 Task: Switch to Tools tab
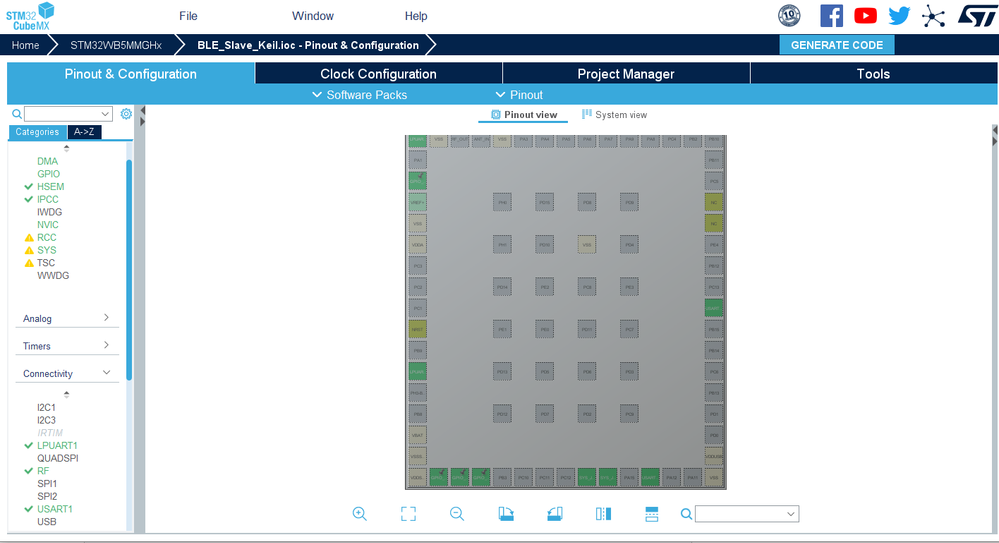[x=873, y=74]
